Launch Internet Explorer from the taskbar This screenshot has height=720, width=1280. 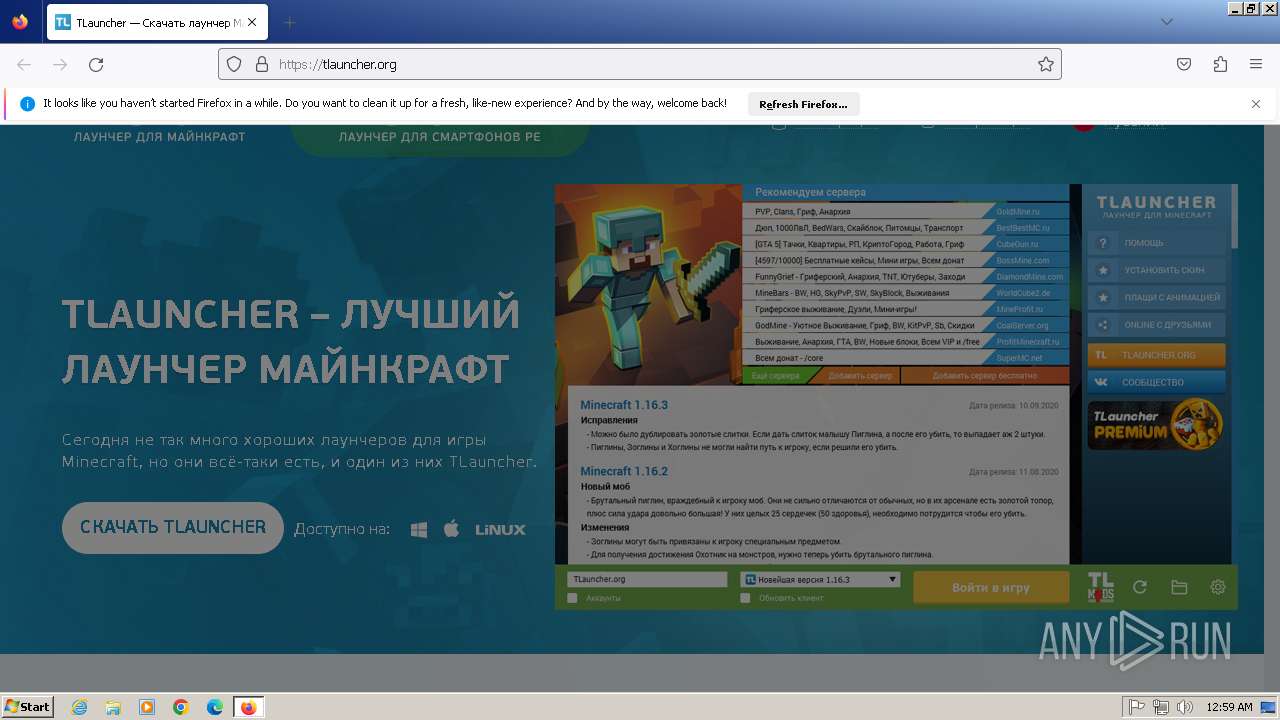[79, 707]
